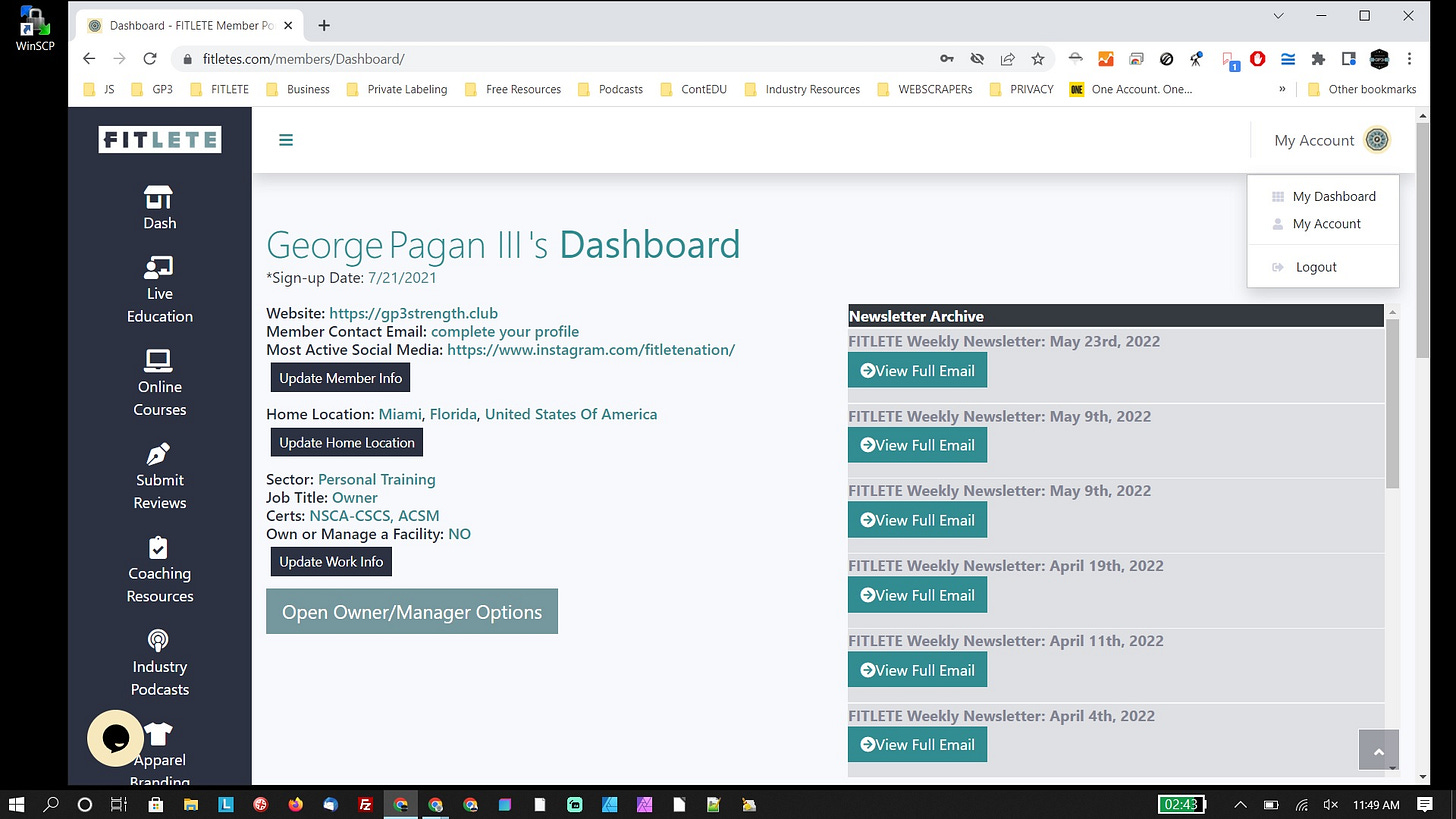Toggle the hamburger sidebar menu

tap(286, 140)
